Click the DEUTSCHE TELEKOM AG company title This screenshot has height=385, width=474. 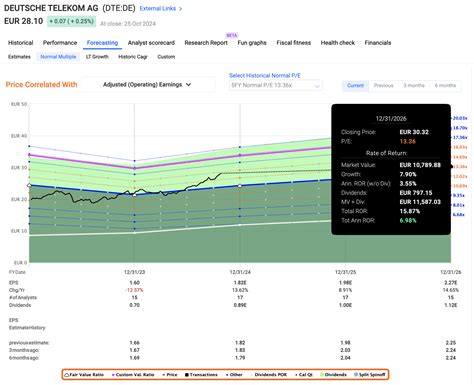tap(51, 8)
